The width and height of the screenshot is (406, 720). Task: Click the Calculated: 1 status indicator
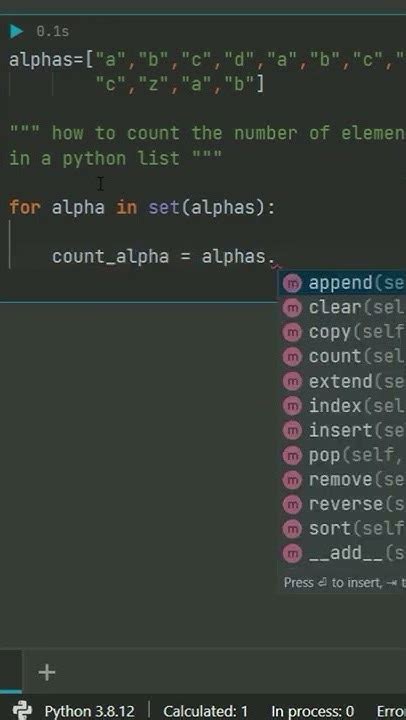click(x=205, y=711)
